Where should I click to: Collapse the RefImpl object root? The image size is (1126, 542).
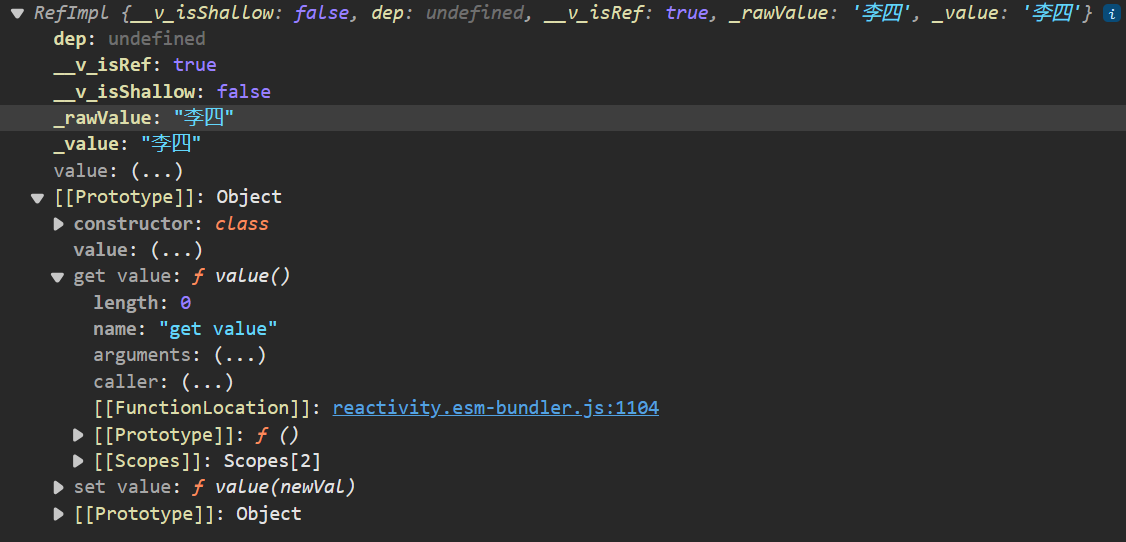tap(18, 13)
